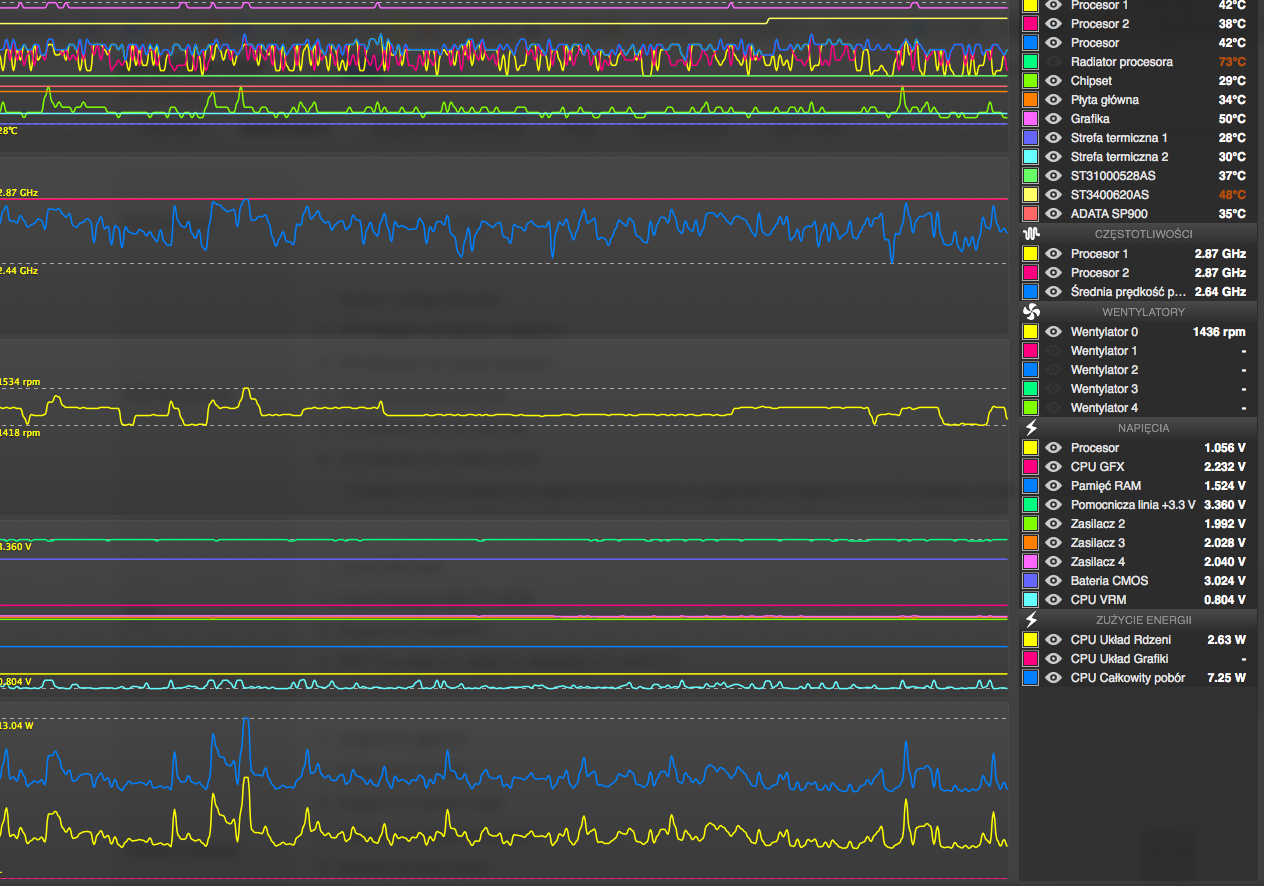Hide the CPU Całkowity pobór power graph

(1053, 678)
